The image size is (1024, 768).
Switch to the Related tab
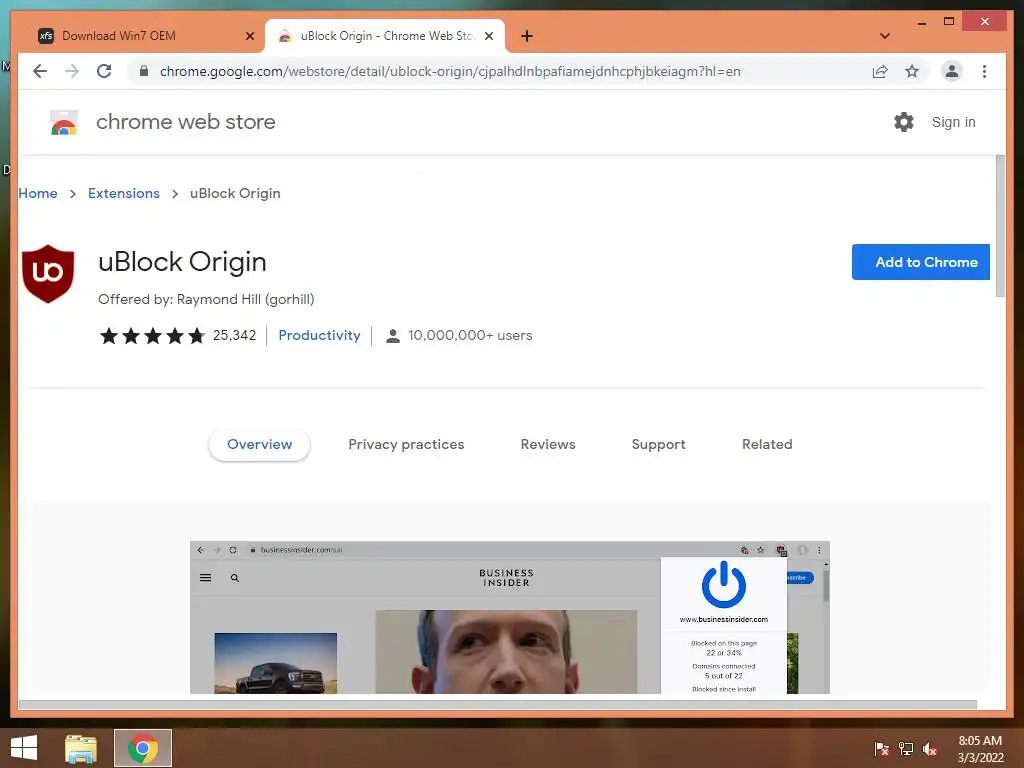767,445
